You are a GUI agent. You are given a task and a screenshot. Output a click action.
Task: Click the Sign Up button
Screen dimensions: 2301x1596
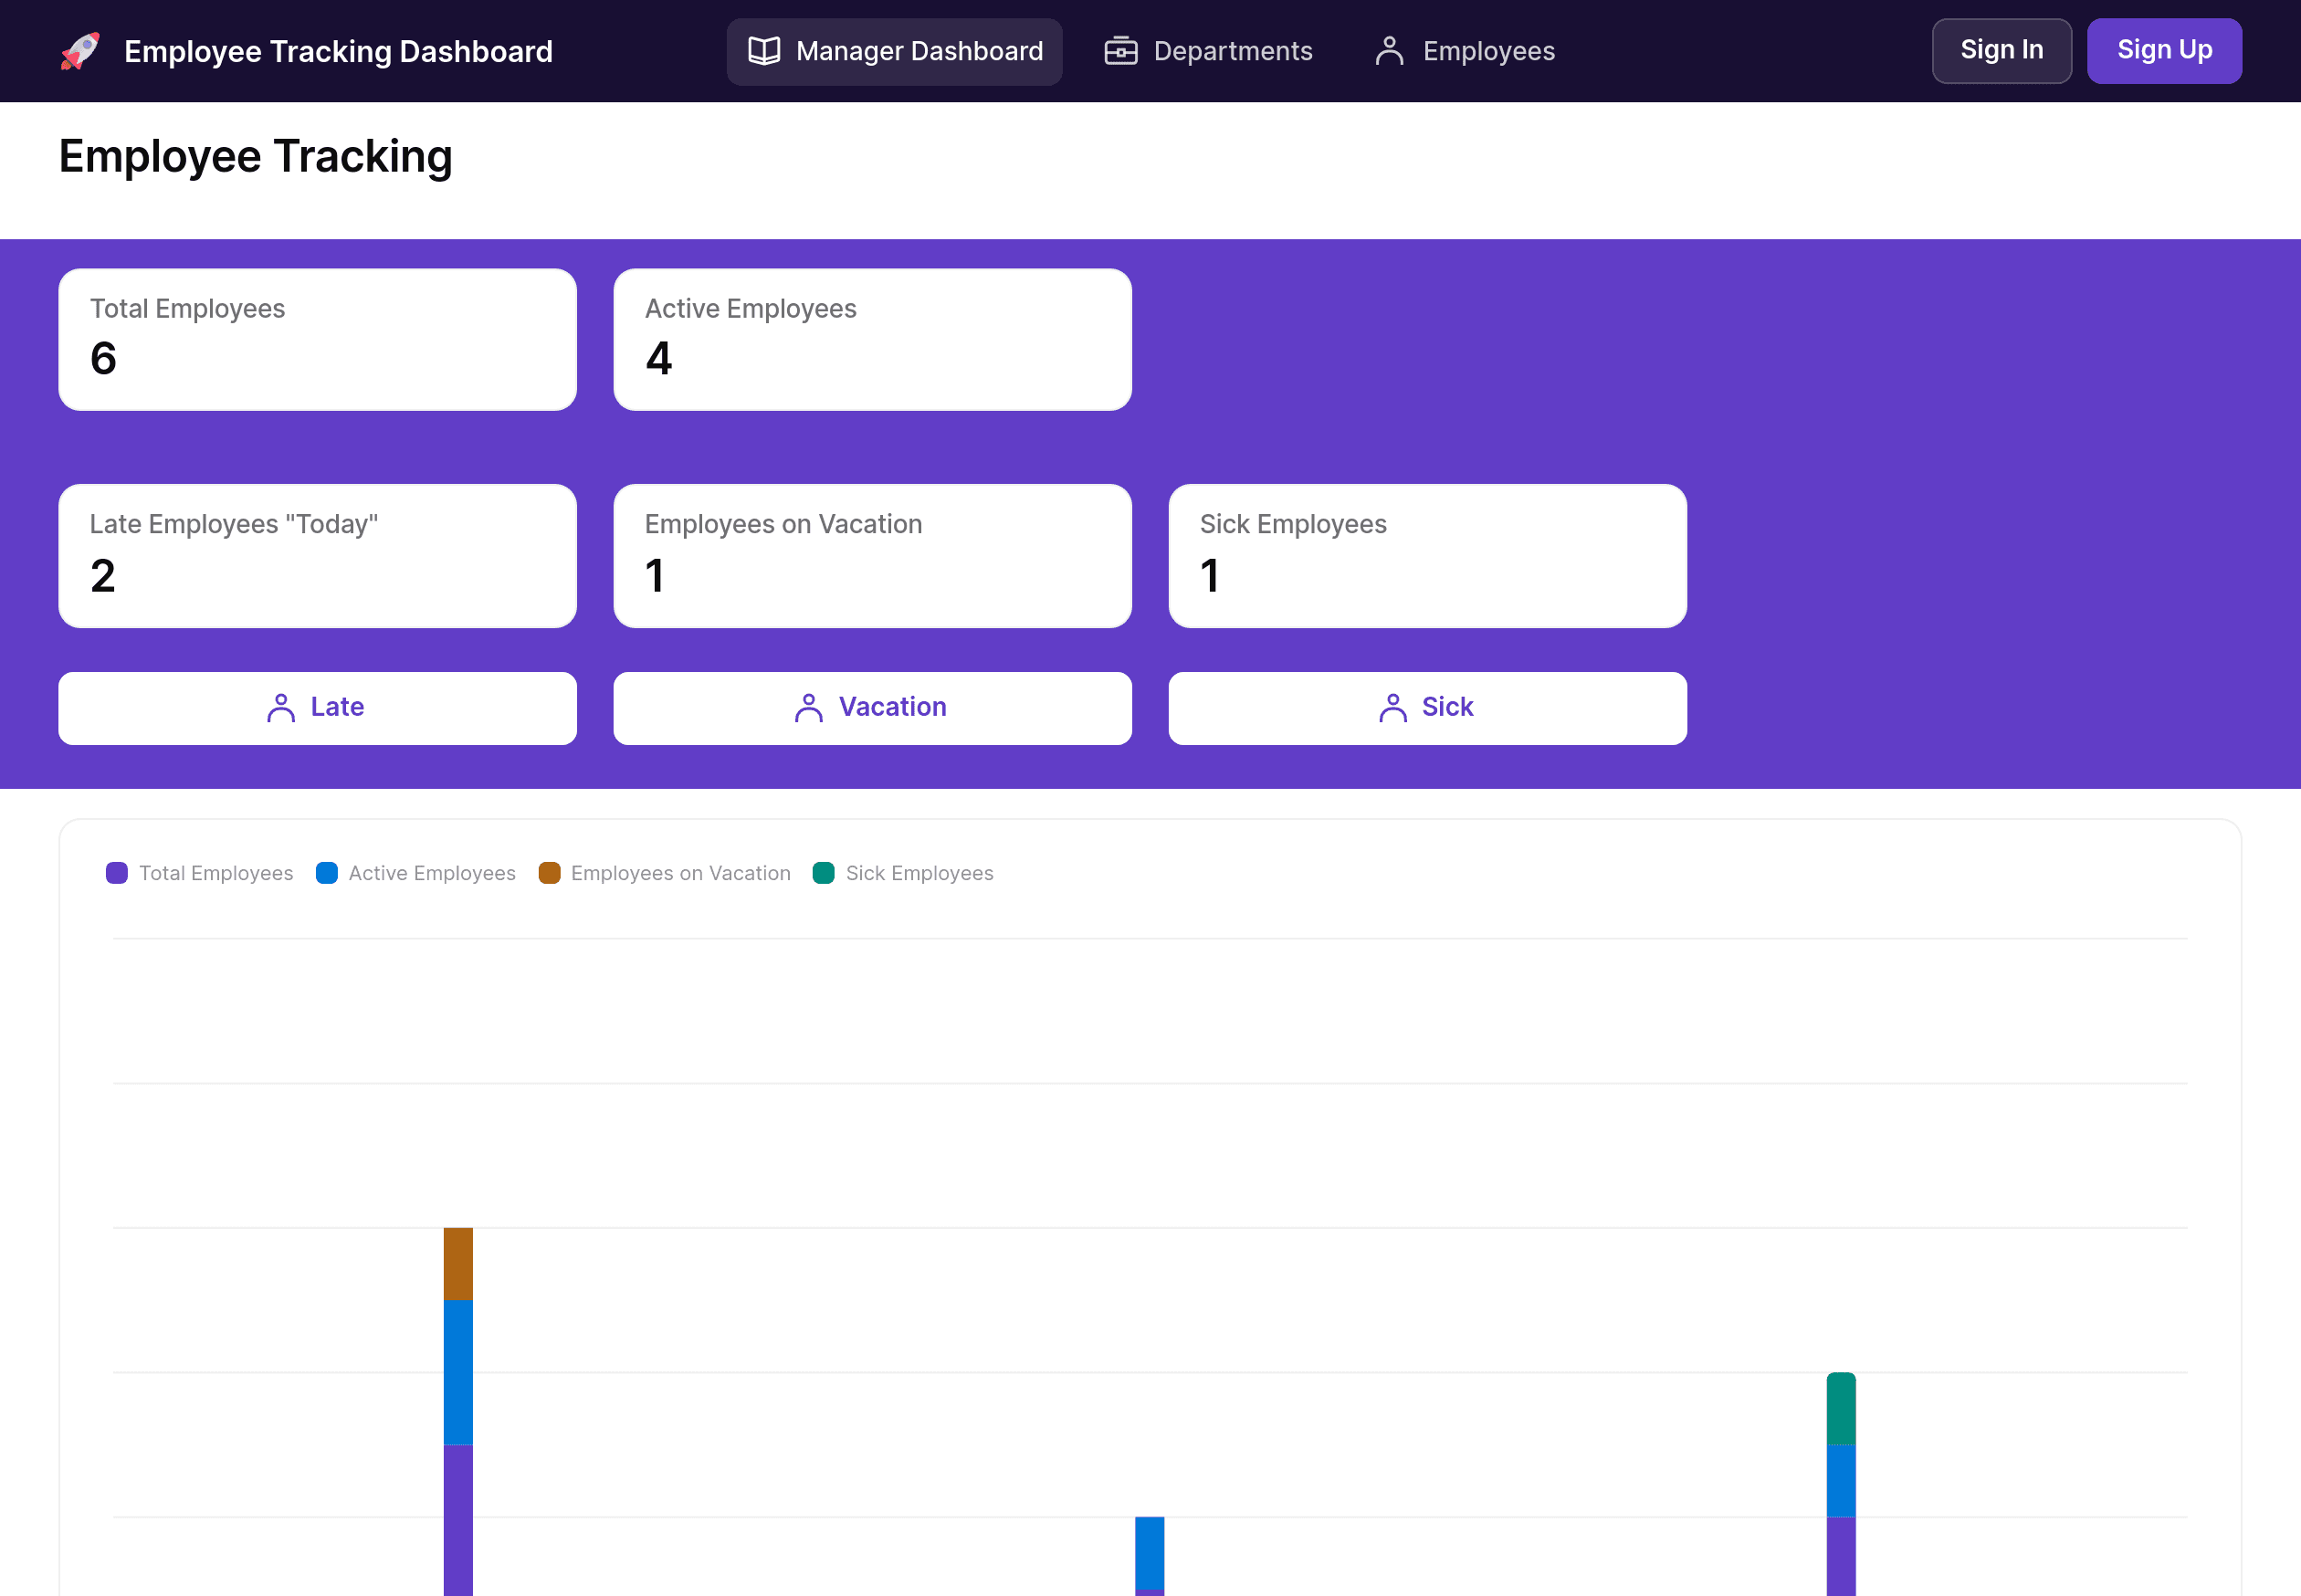[x=2165, y=51]
